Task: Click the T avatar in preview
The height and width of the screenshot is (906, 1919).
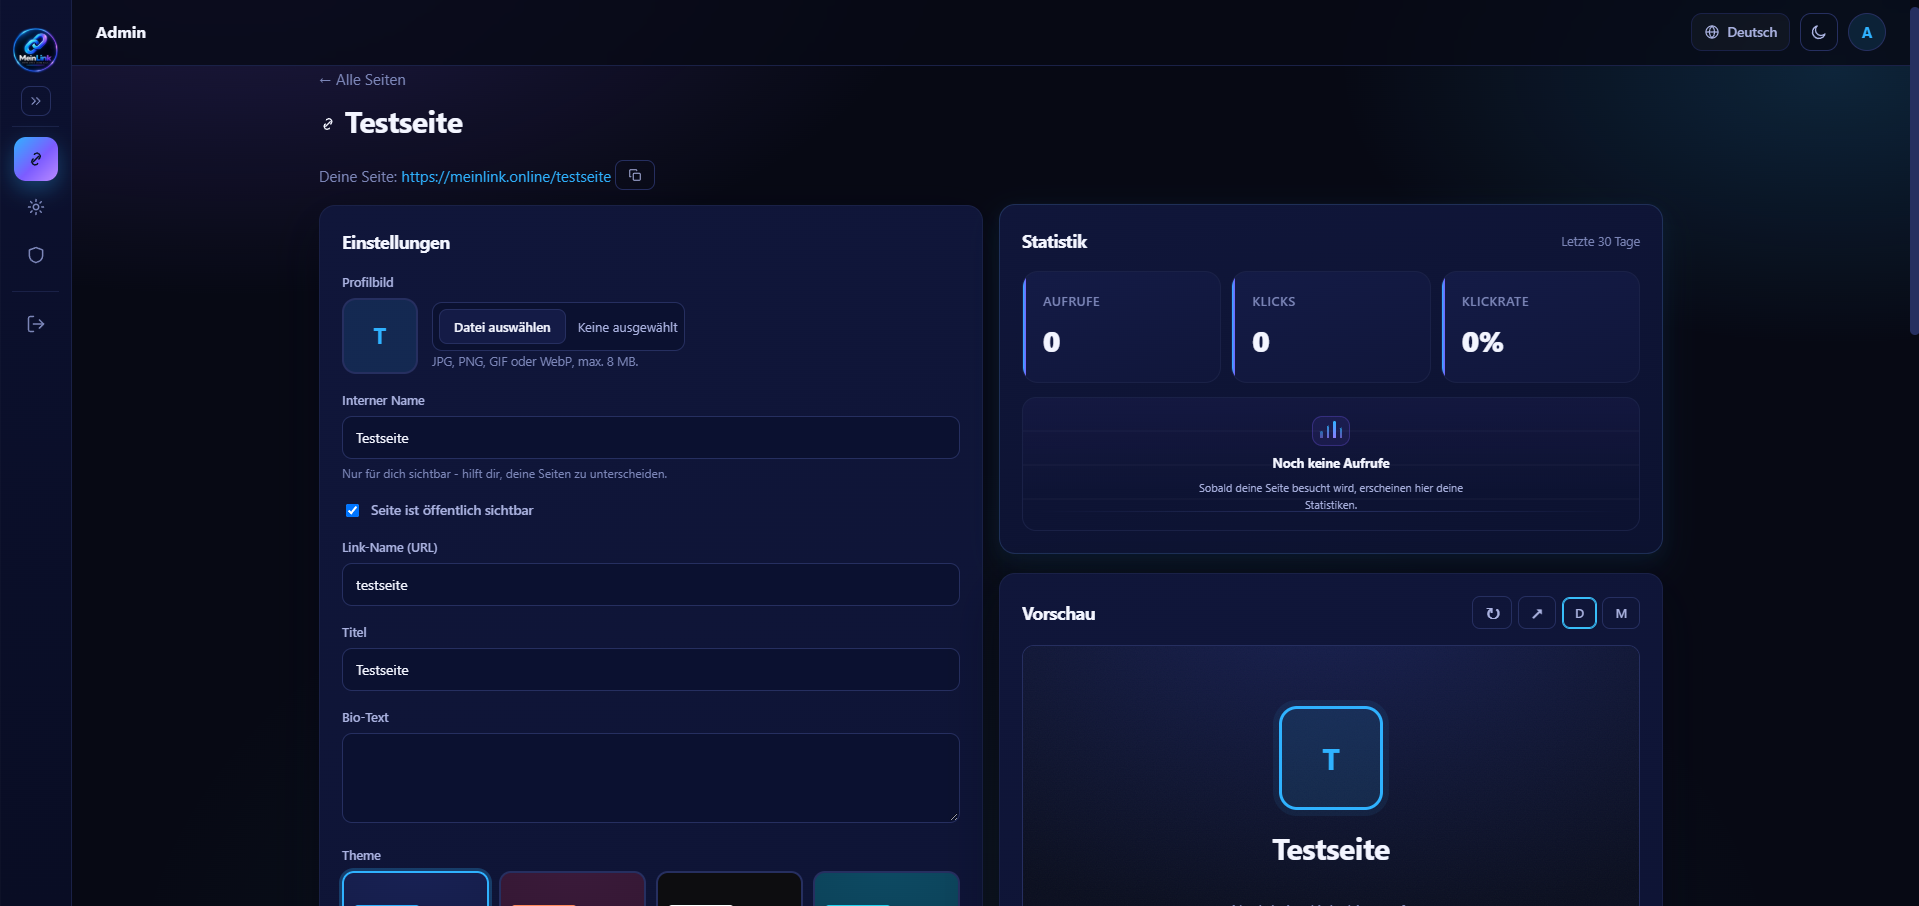Action: (1331, 758)
